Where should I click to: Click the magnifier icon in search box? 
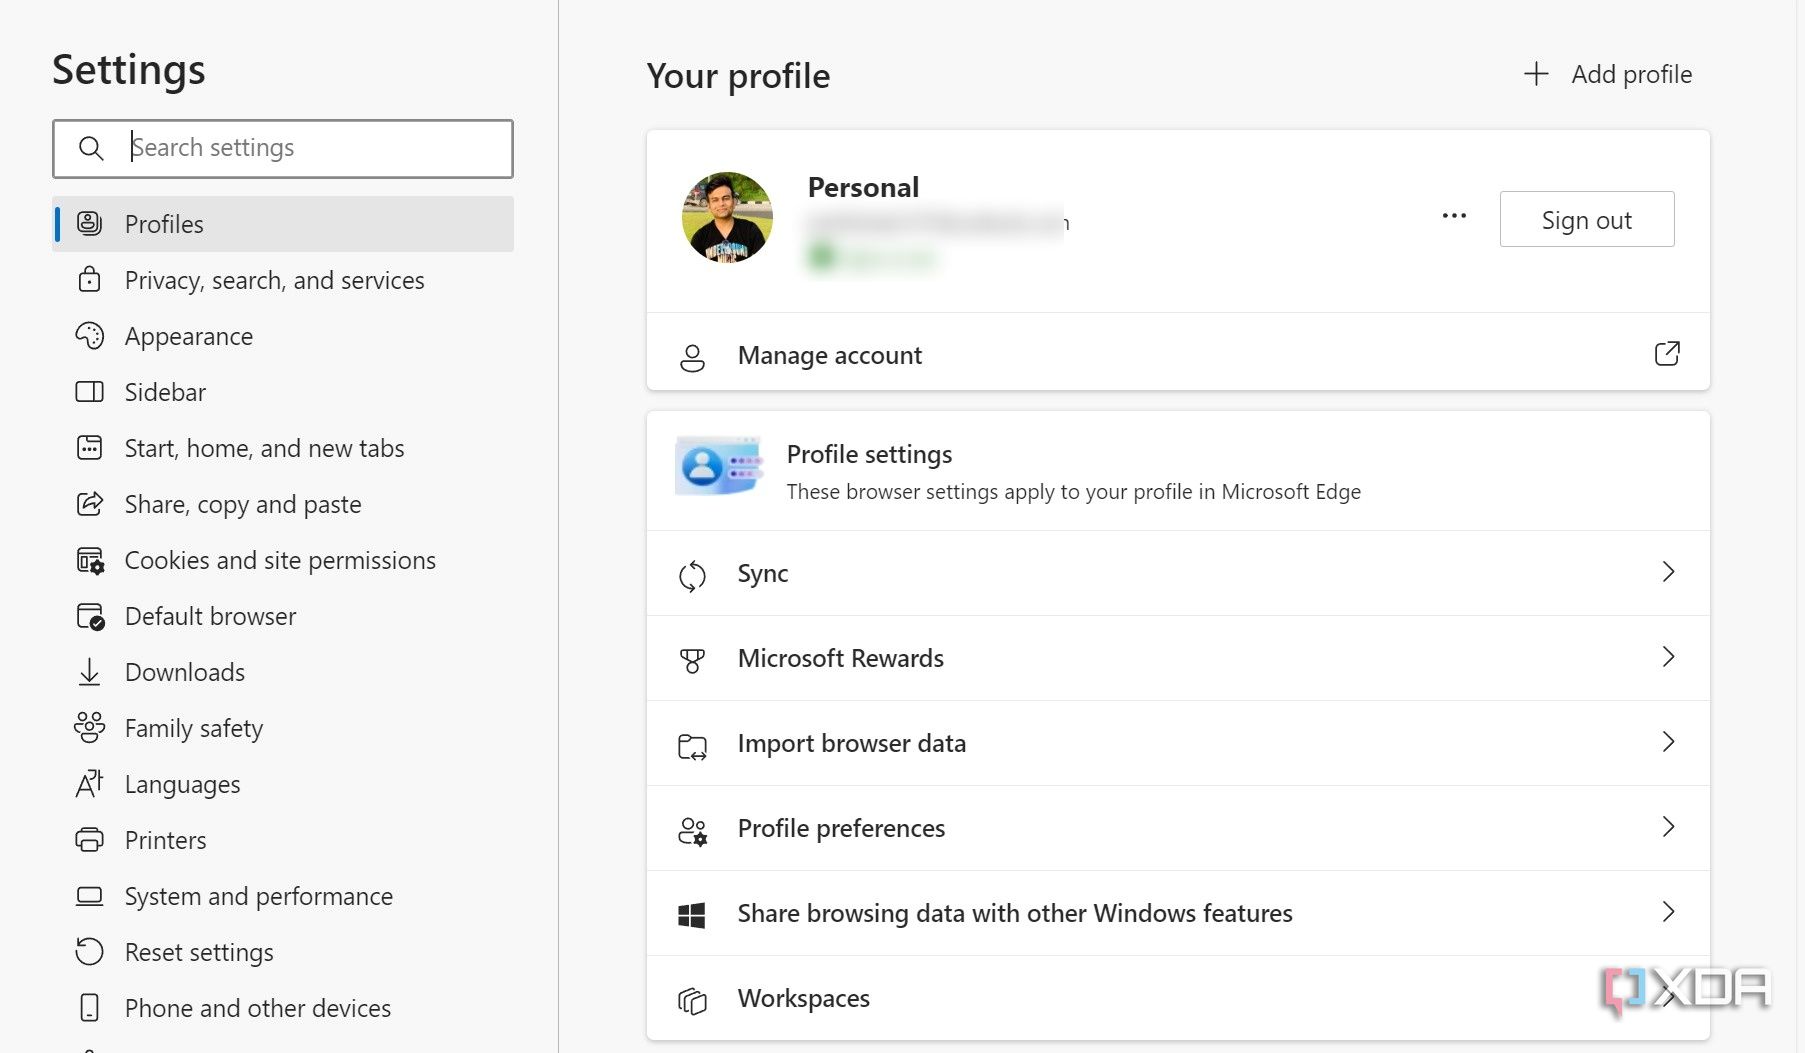[x=91, y=149]
